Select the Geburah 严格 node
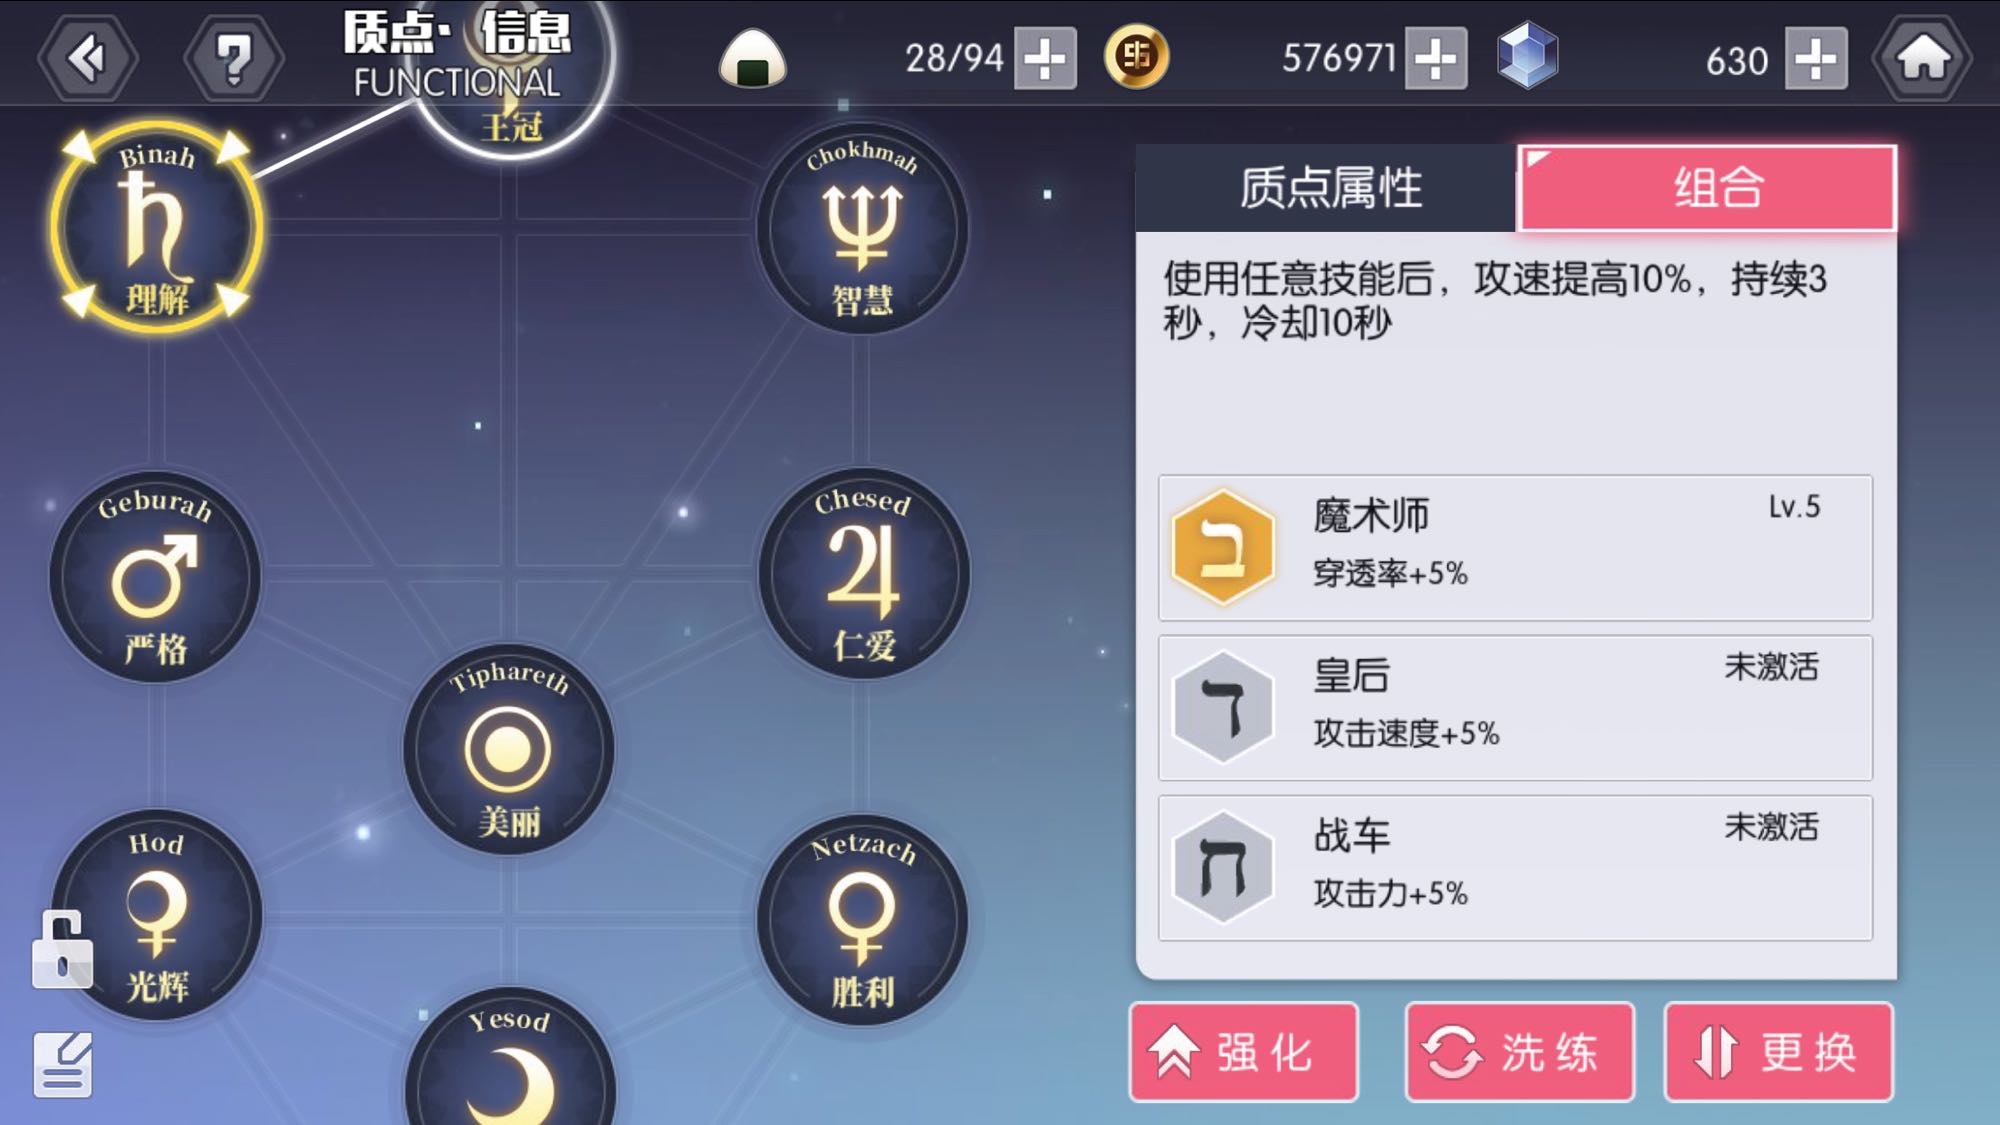2000x1125 pixels. pyautogui.click(x=155, y=577)
